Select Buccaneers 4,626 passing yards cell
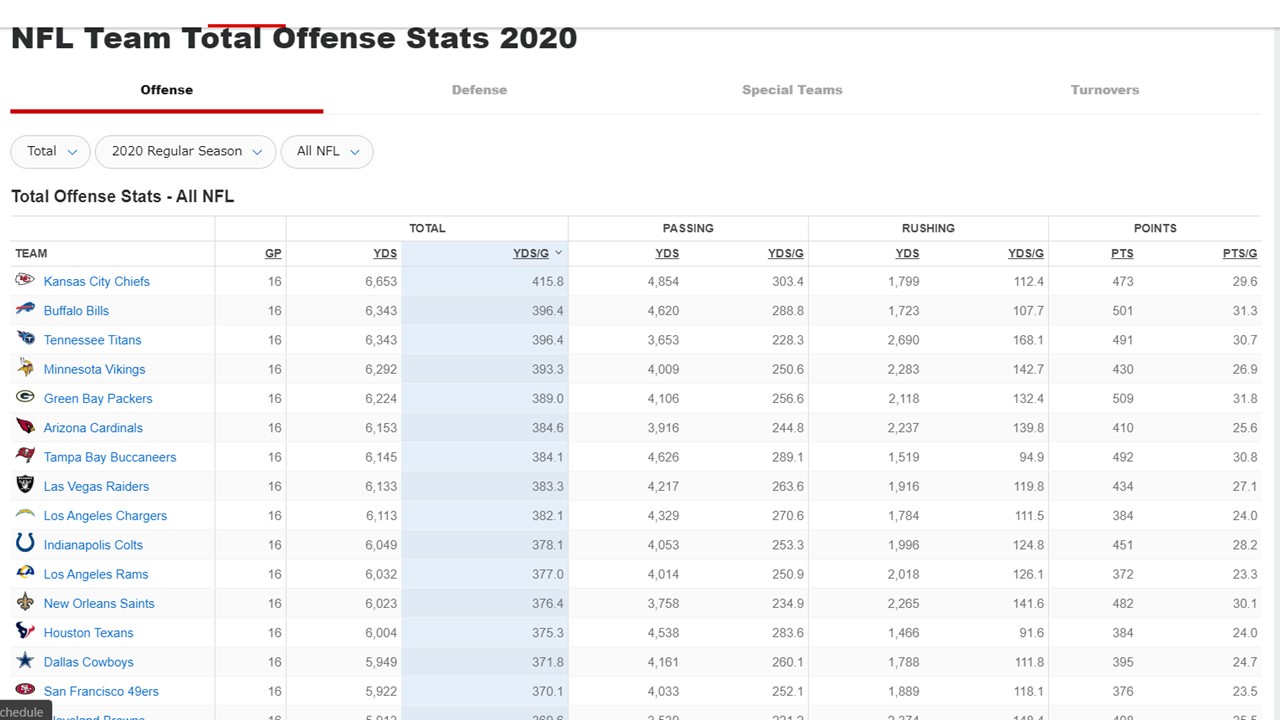This screenshot has width=1280, height=720. click(663, 457)
